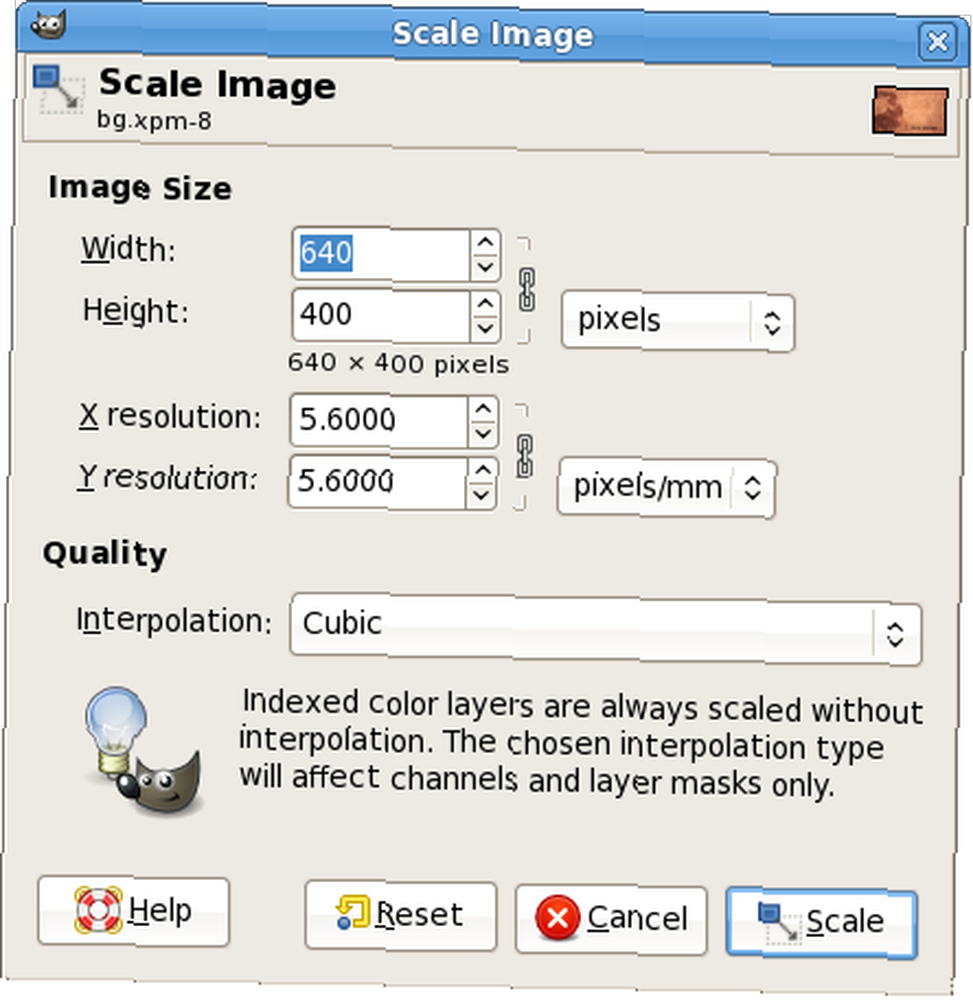Decrease Height using the down spinner arrow
973x1000 pixels.
click(486, 328)
